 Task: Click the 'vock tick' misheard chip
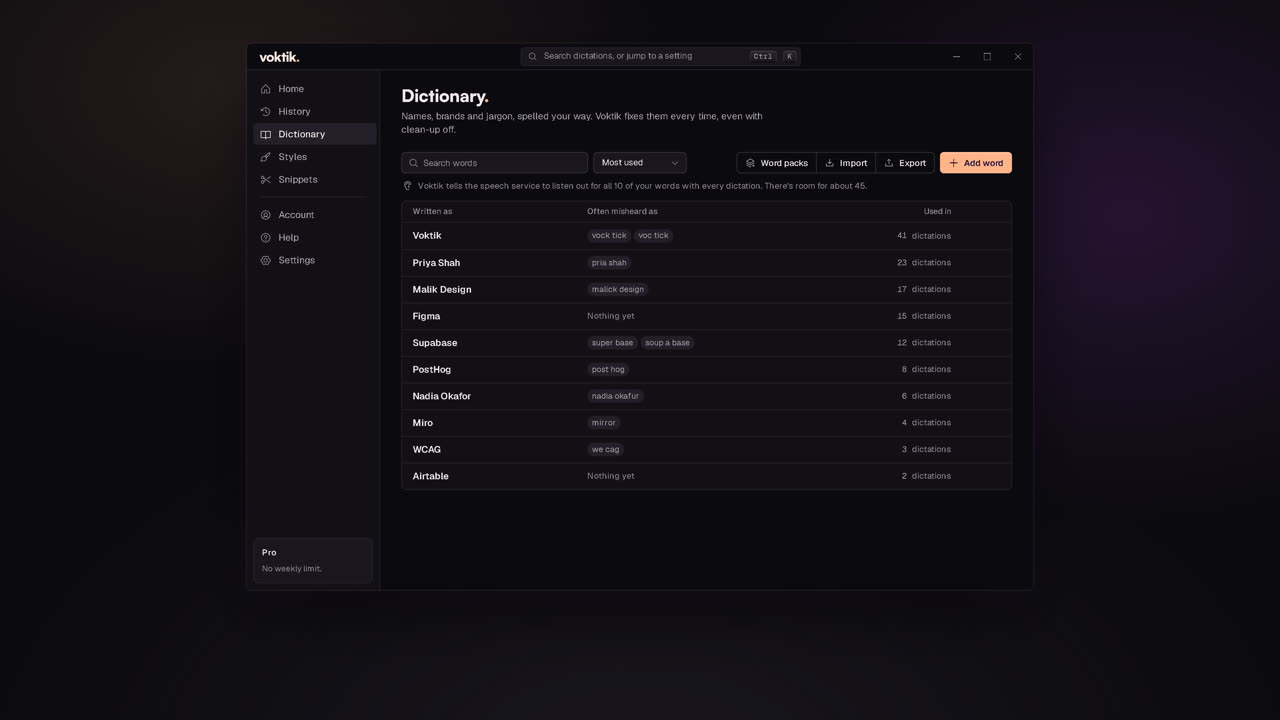[609, 236]
